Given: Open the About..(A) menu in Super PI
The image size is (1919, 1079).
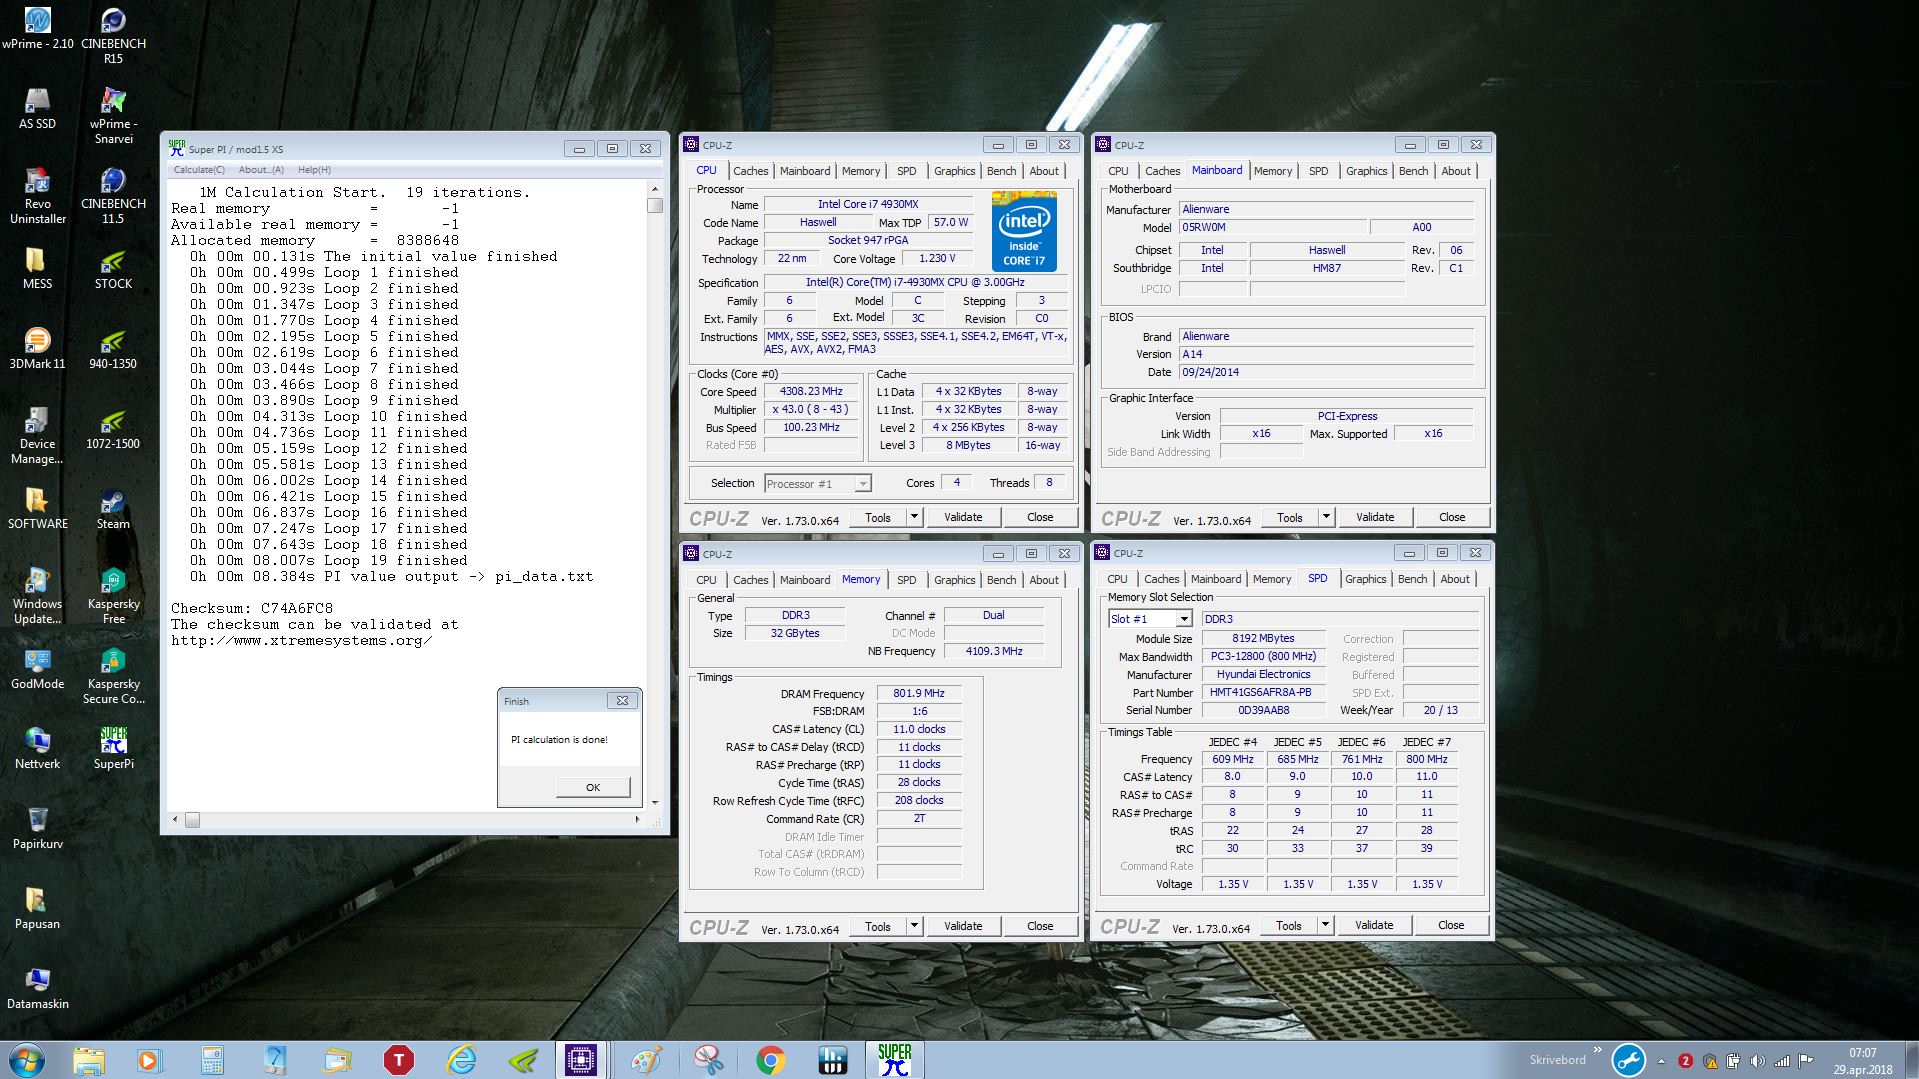Looking at the screenshot, I should 261,170.
